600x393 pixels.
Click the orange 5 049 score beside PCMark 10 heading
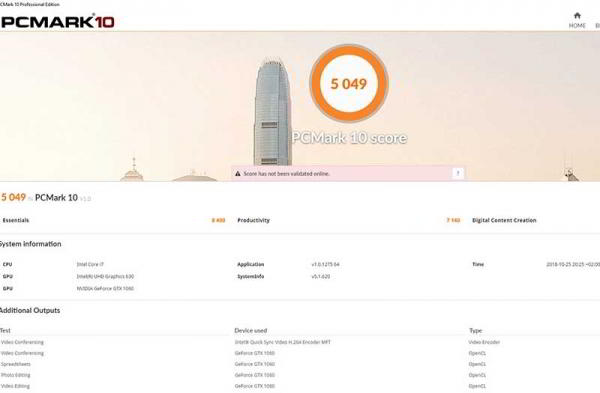pos(13,197)
